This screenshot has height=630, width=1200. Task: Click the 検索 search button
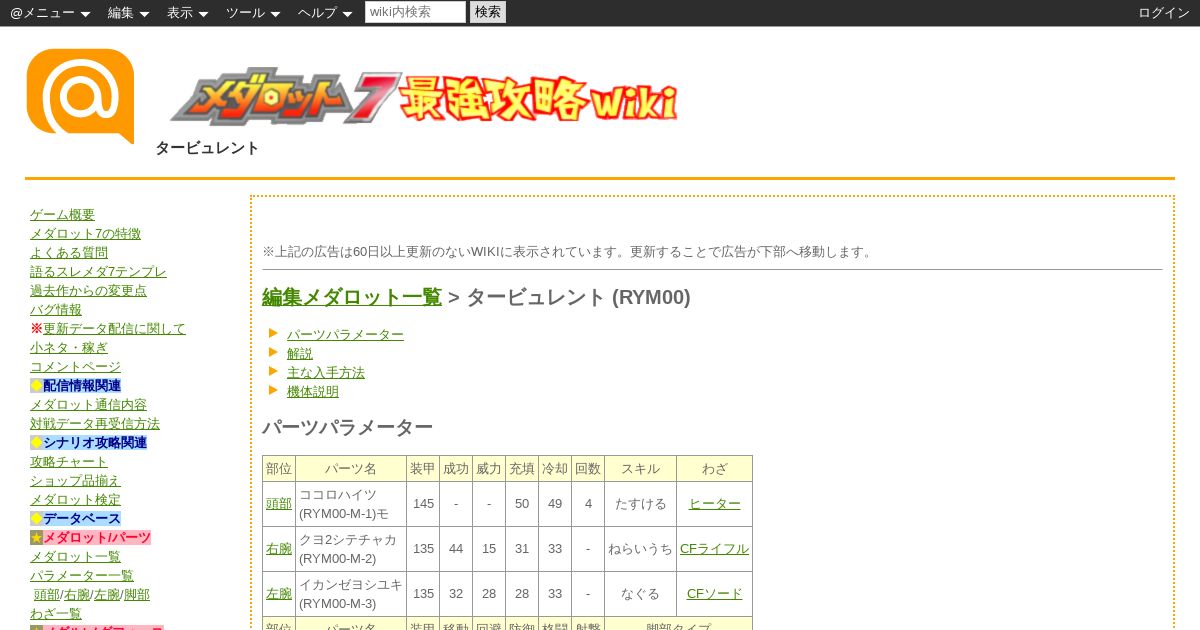(x=488, y=12)
